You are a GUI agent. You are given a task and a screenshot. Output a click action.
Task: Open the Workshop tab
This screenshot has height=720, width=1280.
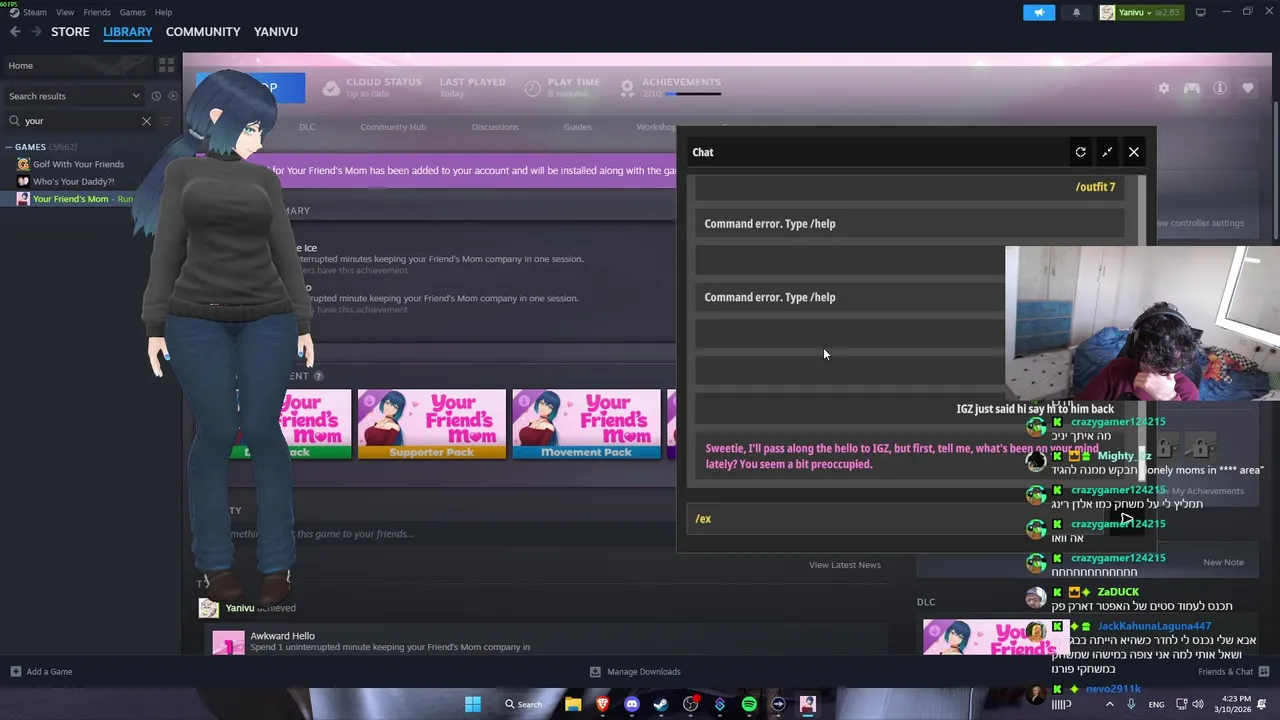click(x=656, y=127)
